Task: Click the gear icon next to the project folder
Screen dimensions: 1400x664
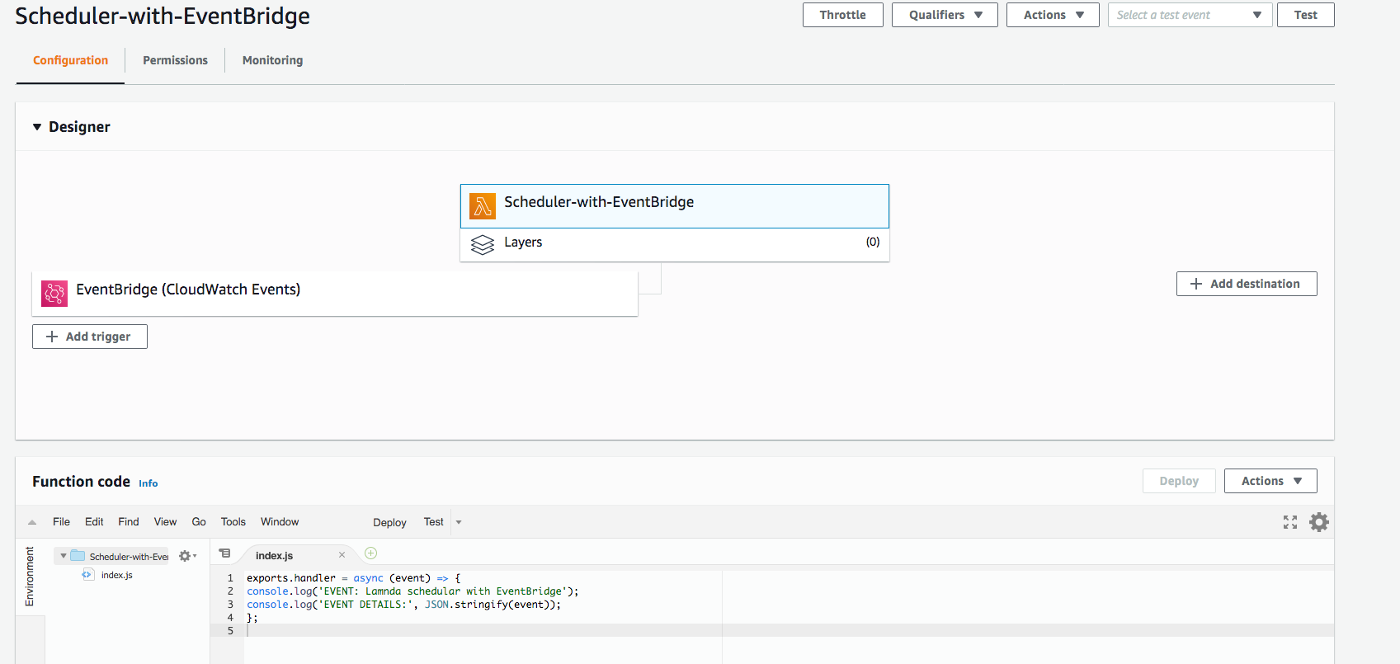Action: pyautogui.click(x=184, y=554)
